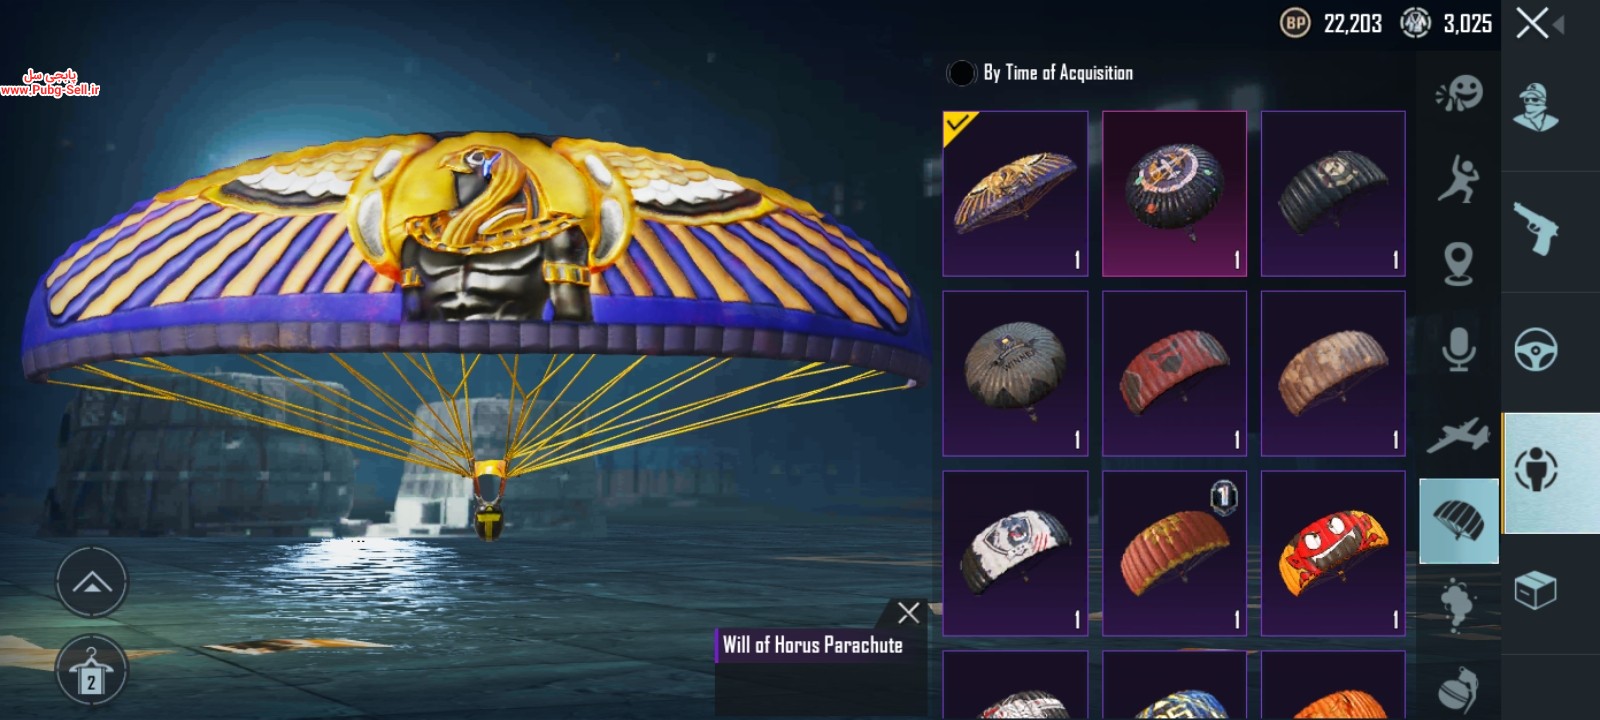Pick the red angry face parachute
Viewport: 1600px width, 720px height.
coord(1333,553)
